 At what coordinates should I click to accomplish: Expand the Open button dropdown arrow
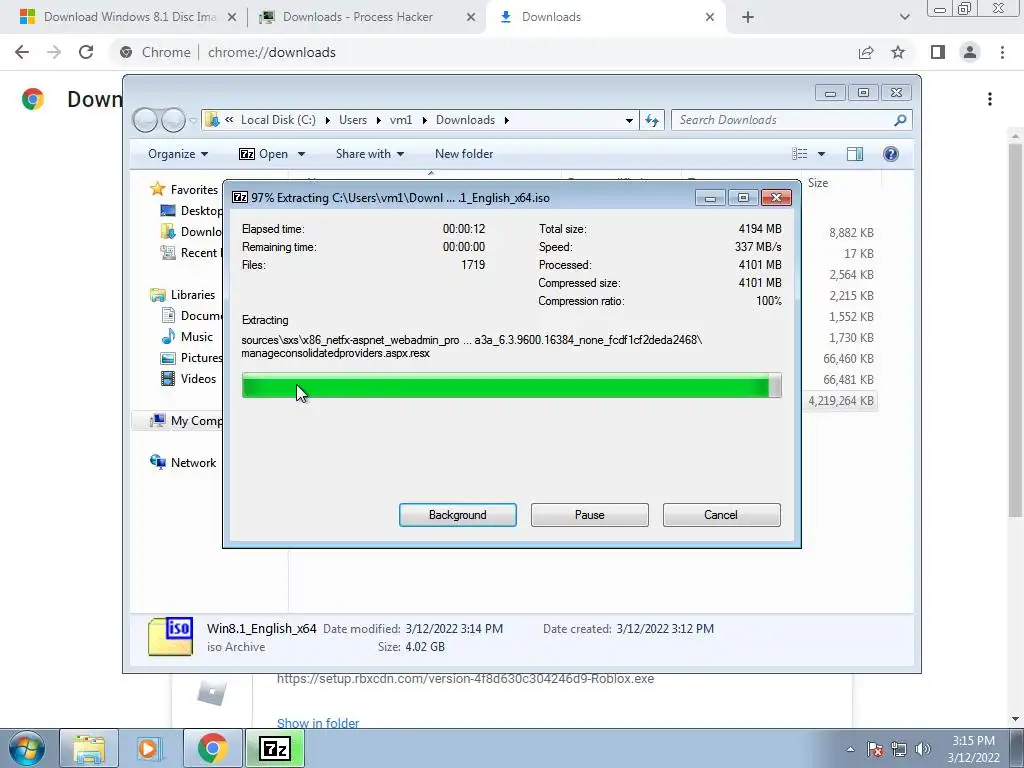coord(301,154)
